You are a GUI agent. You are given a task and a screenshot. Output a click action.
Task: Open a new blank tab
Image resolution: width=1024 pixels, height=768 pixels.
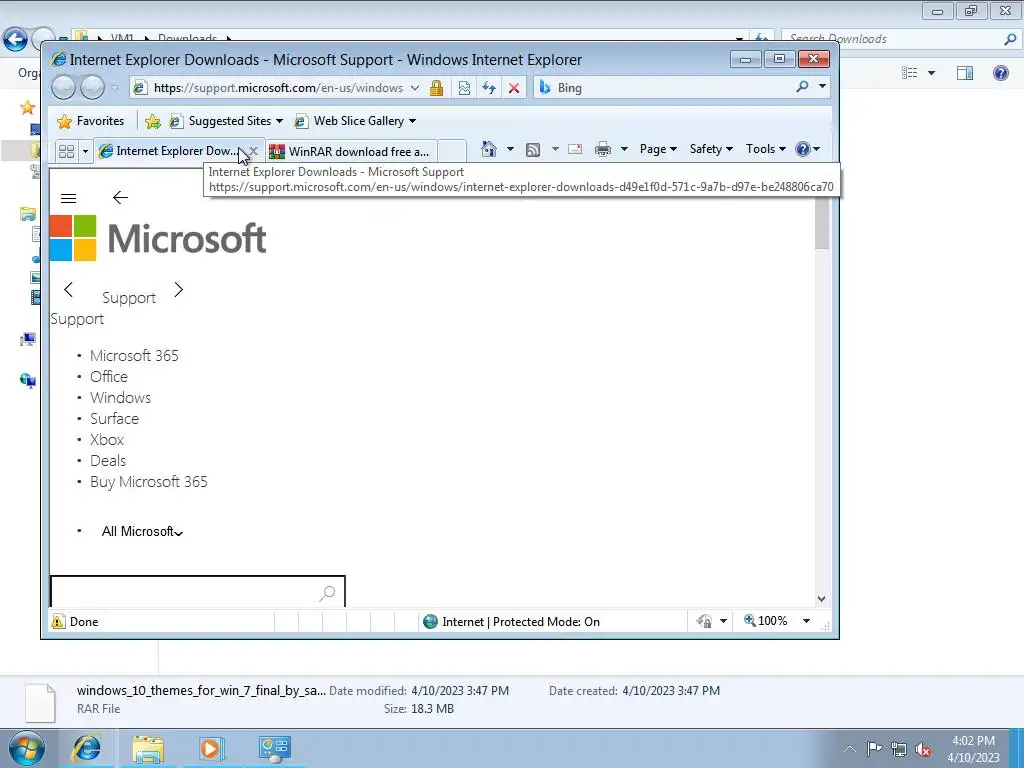(x=452, y=152)
